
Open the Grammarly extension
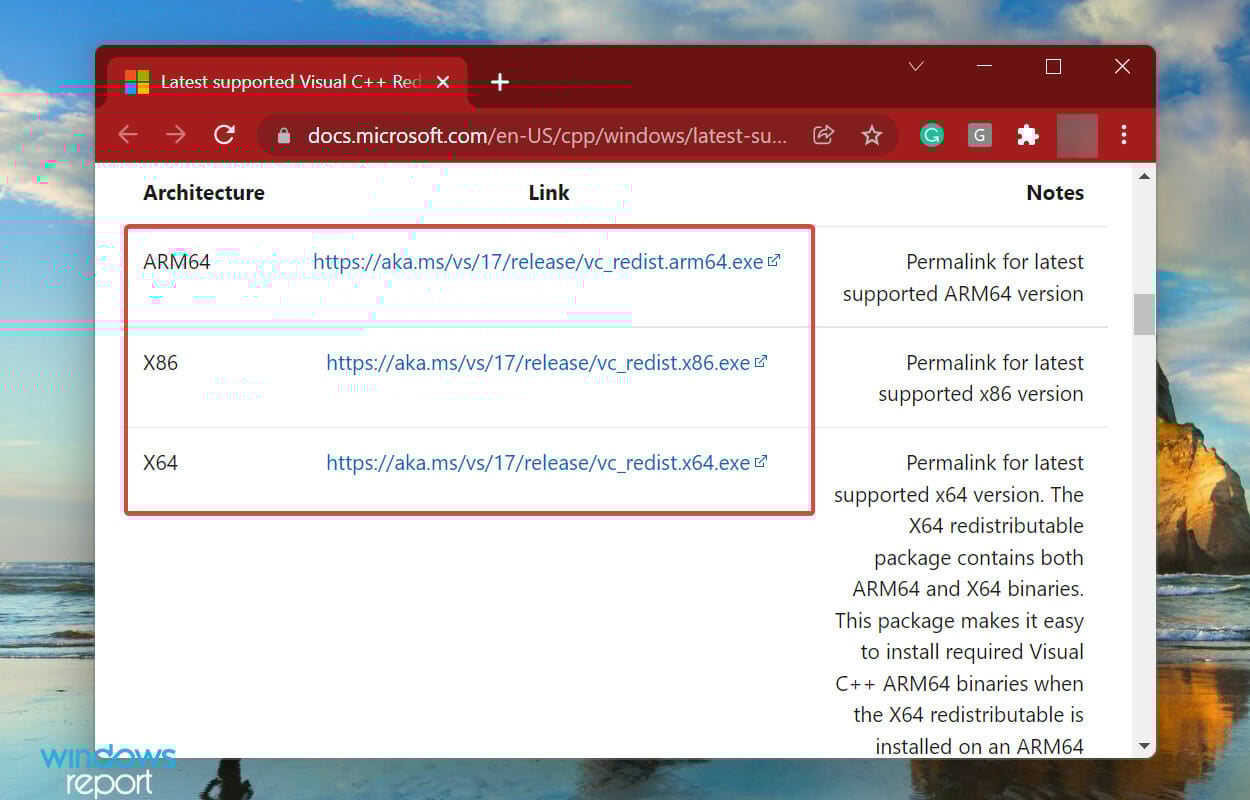coord(932,135)
